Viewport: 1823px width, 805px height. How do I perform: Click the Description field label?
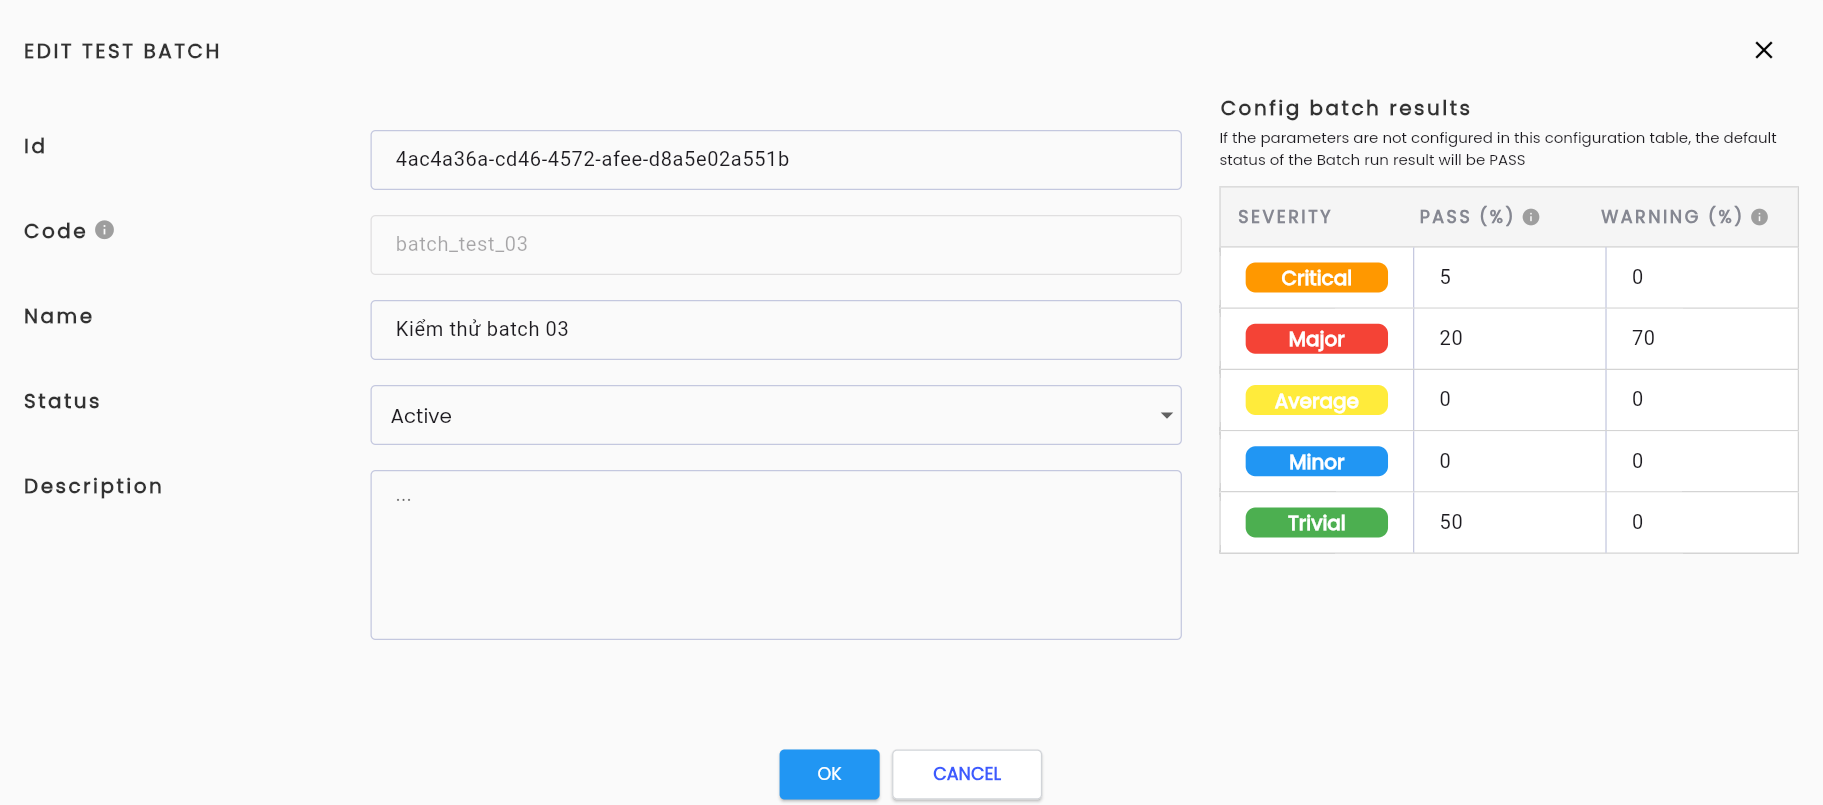[x=93, y=486]
